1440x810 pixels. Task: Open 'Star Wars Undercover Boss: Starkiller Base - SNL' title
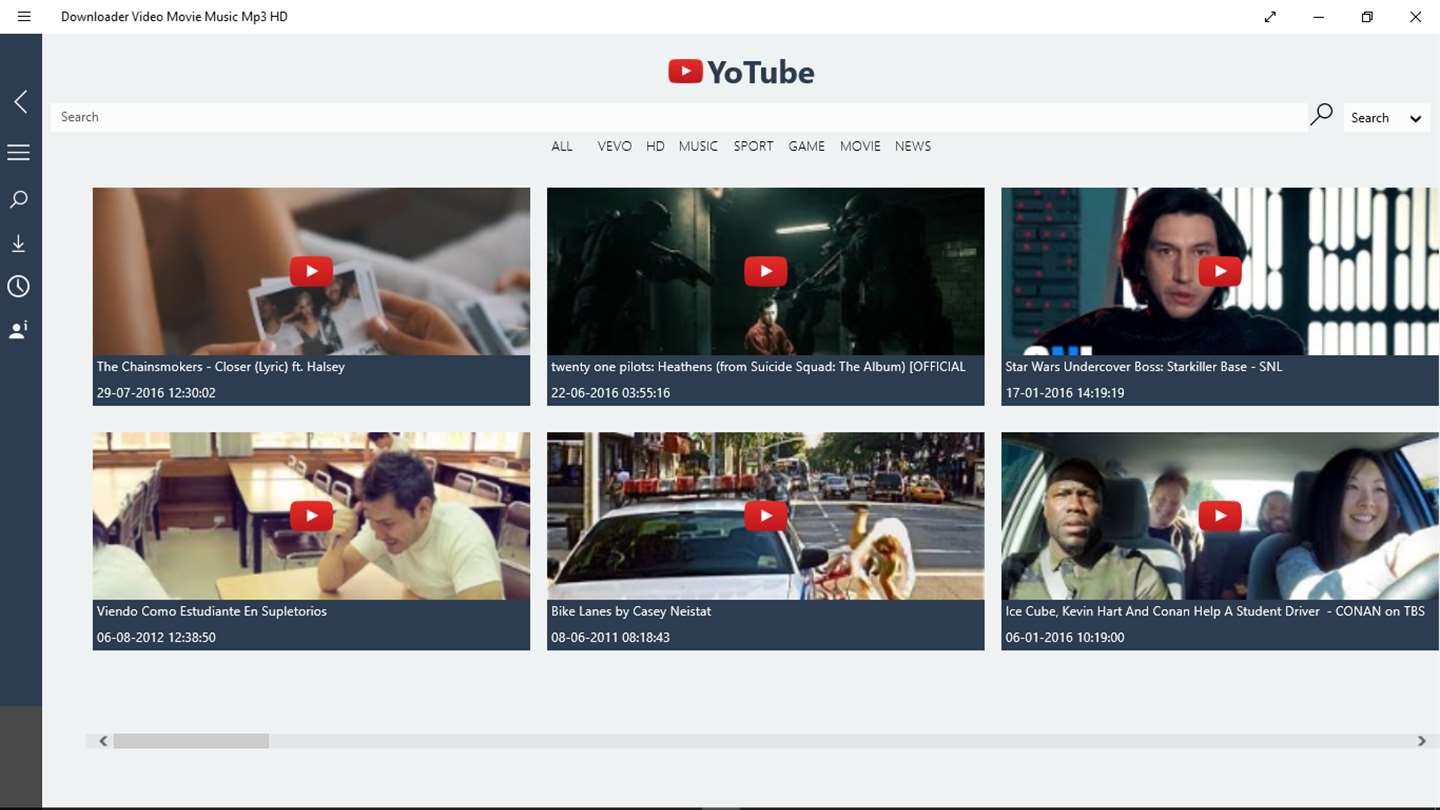click(1143, 367)
